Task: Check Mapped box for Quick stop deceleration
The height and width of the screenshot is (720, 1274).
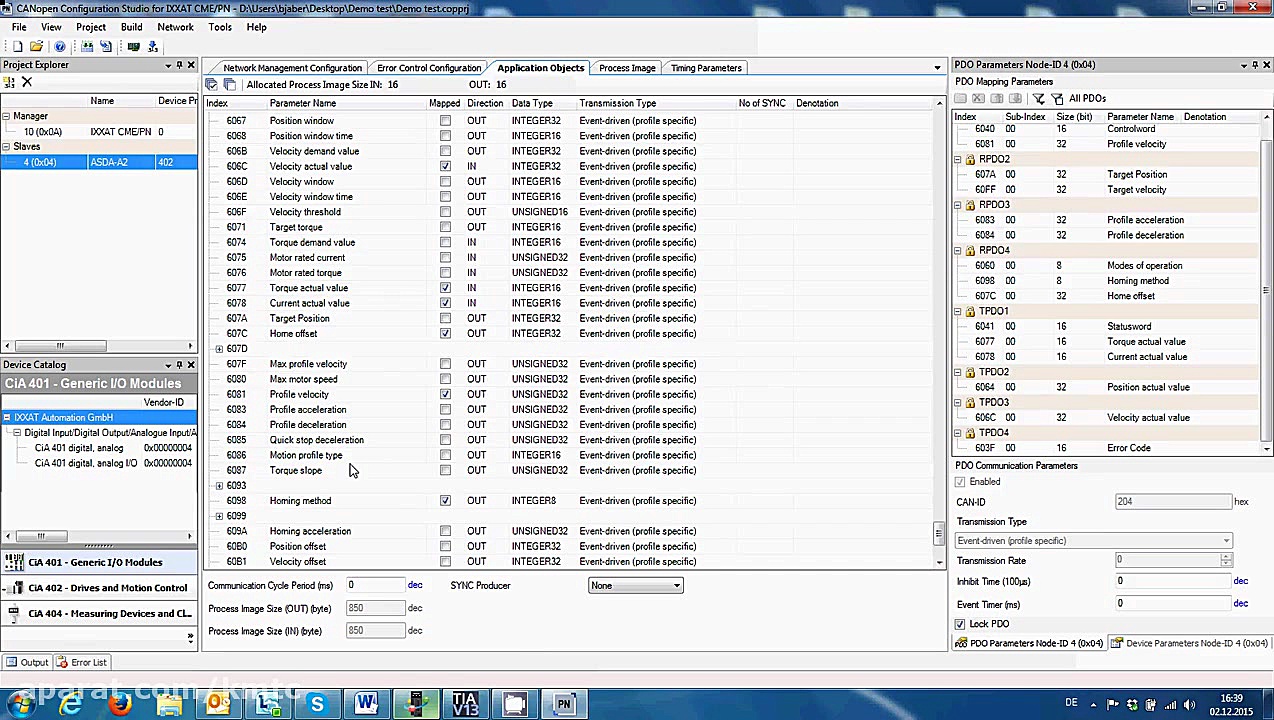Action: (x=445, y=440)
